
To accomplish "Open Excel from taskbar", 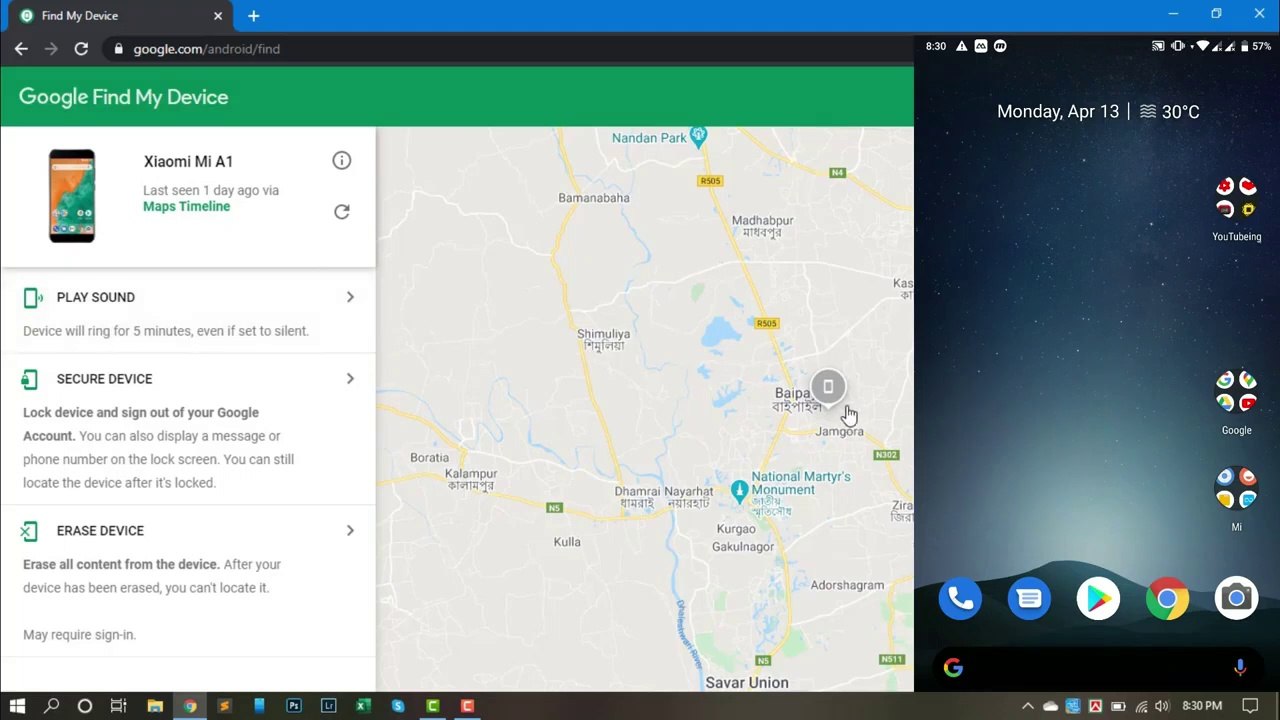I will click(363, 706).
